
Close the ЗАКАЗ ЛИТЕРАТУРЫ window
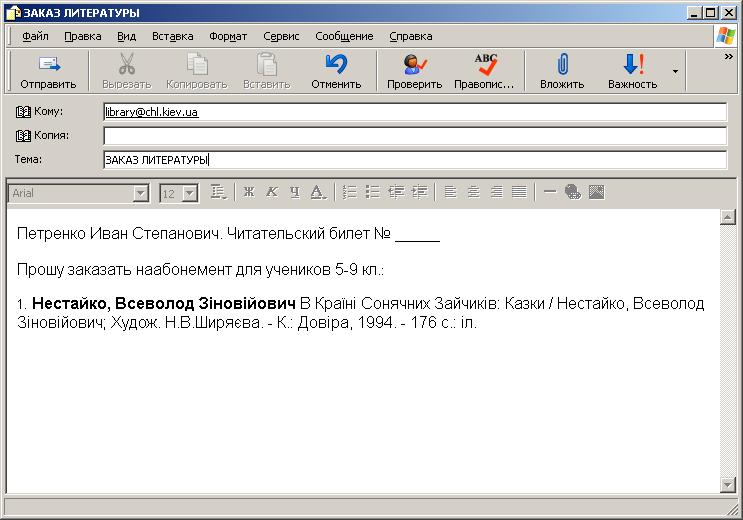click(x=729, y=13)
